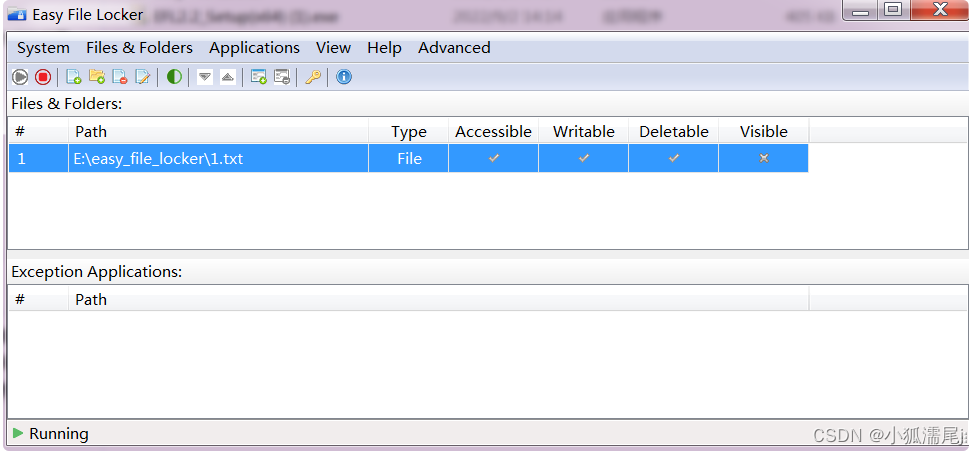Viewport: 978px width, 455px height.
Task: Click the Type column header
Action: [409, 132]
